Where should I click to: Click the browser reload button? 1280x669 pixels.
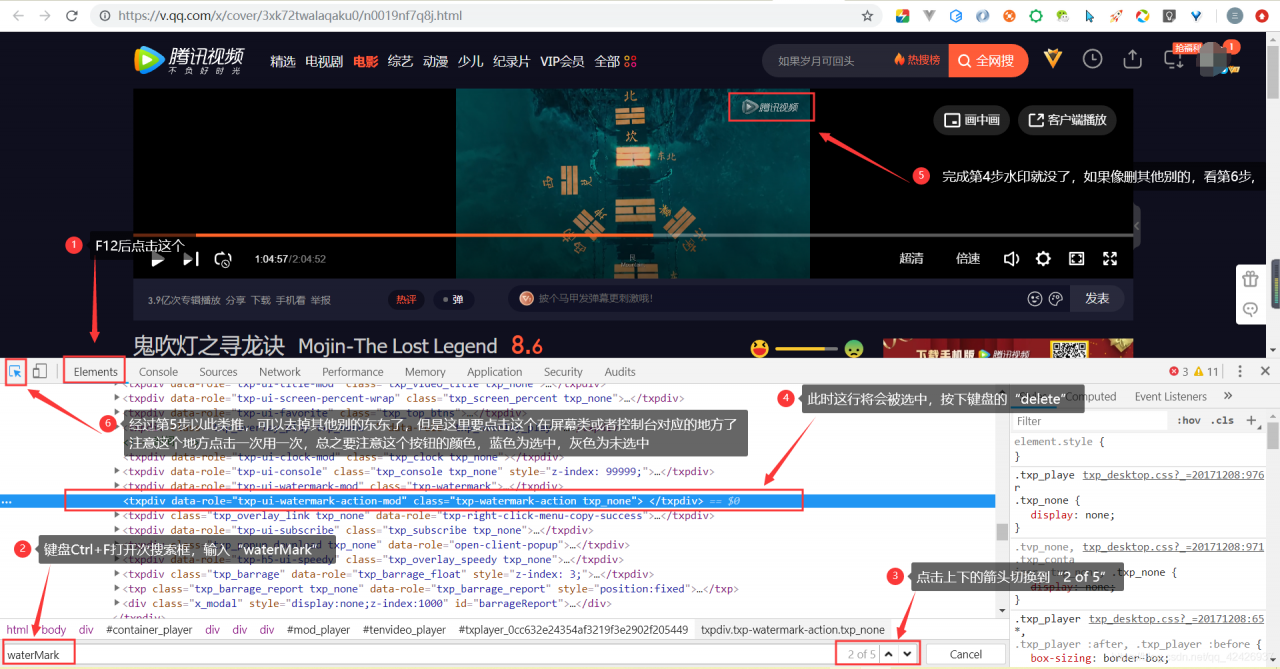tap(73, 16)
